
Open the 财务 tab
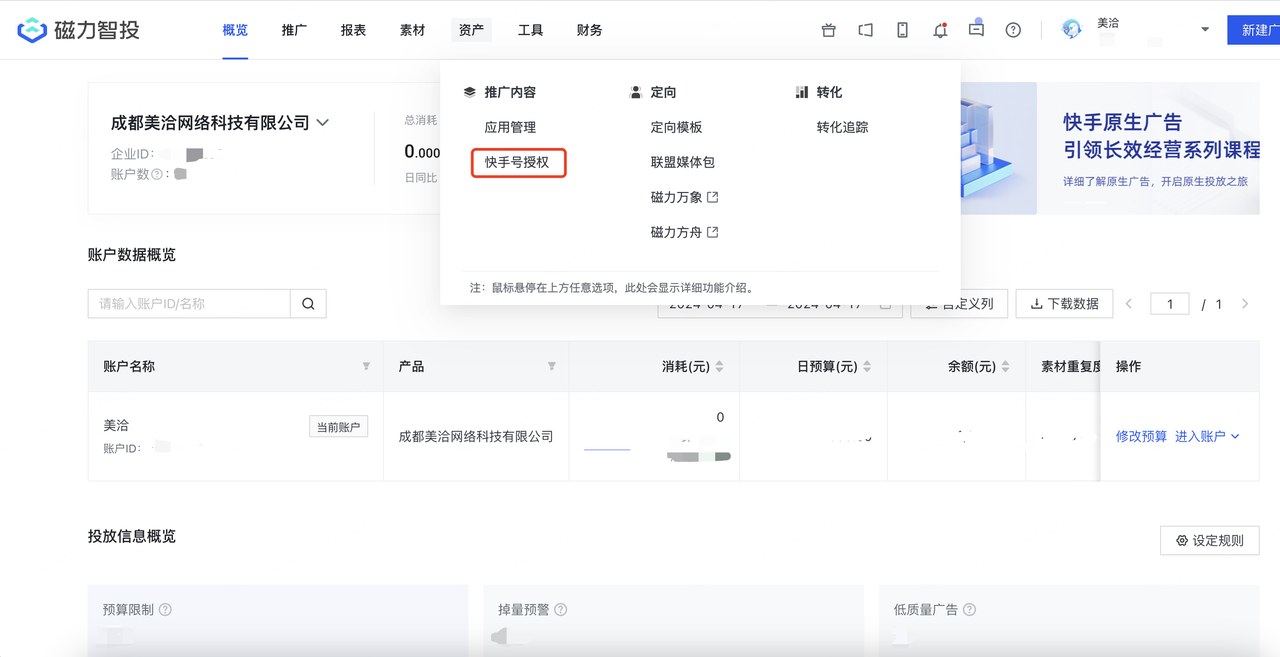coord(590,30)
